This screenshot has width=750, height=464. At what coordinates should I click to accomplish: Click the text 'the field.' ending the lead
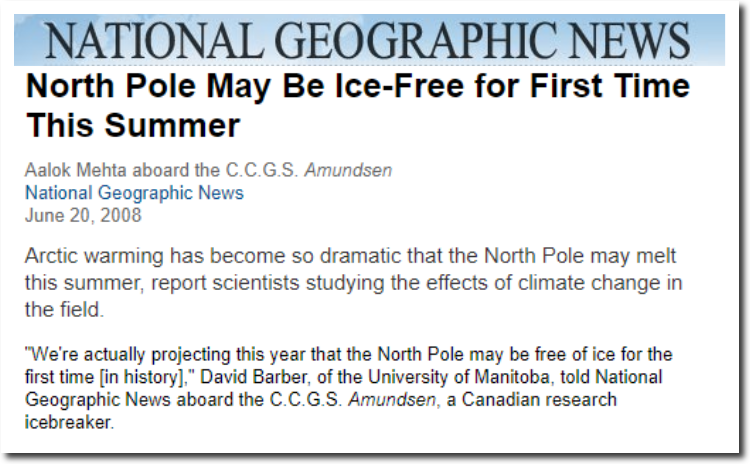point(64,309)
